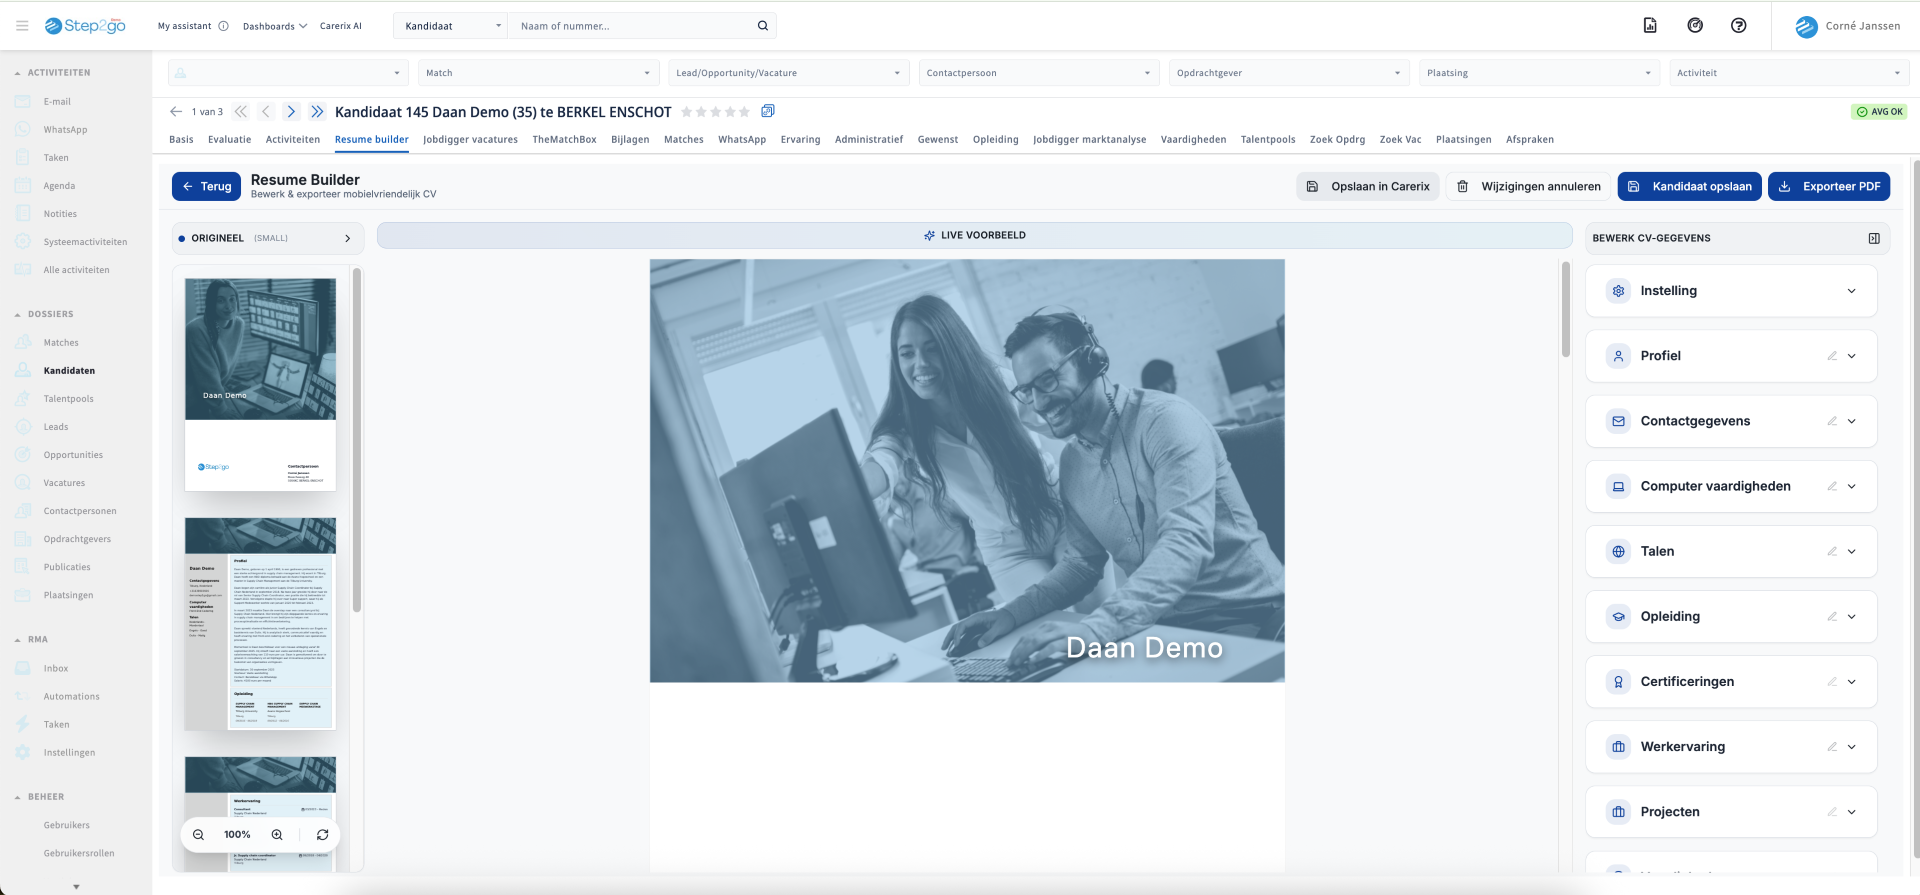This screenshot has height=895, width=1920.
Task: Expand the Instelling section
Action: [1851, 291]
